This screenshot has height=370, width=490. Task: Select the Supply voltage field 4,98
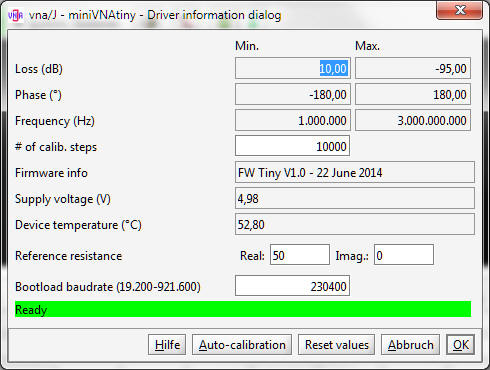(355, 198)
